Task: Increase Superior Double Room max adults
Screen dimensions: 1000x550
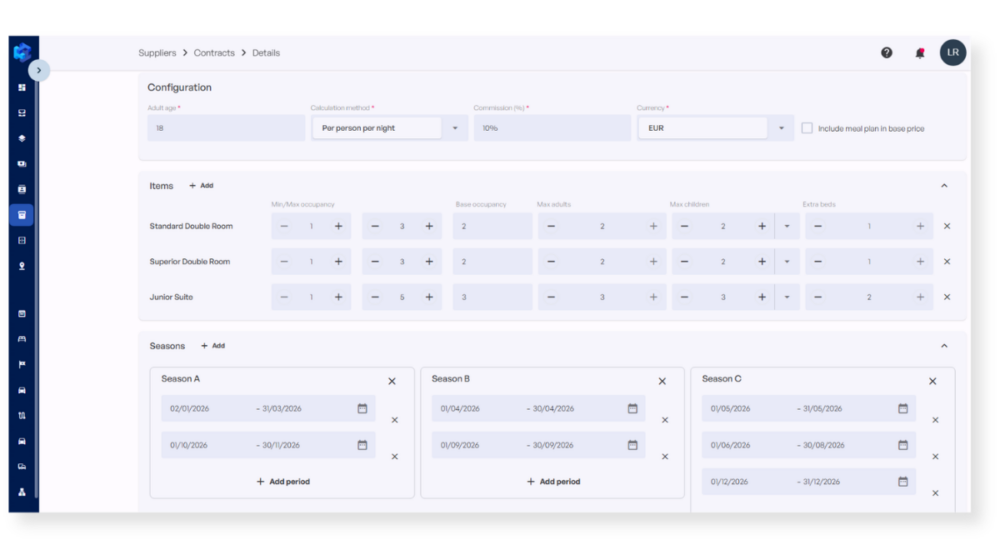Action: [x=653, y=262]
